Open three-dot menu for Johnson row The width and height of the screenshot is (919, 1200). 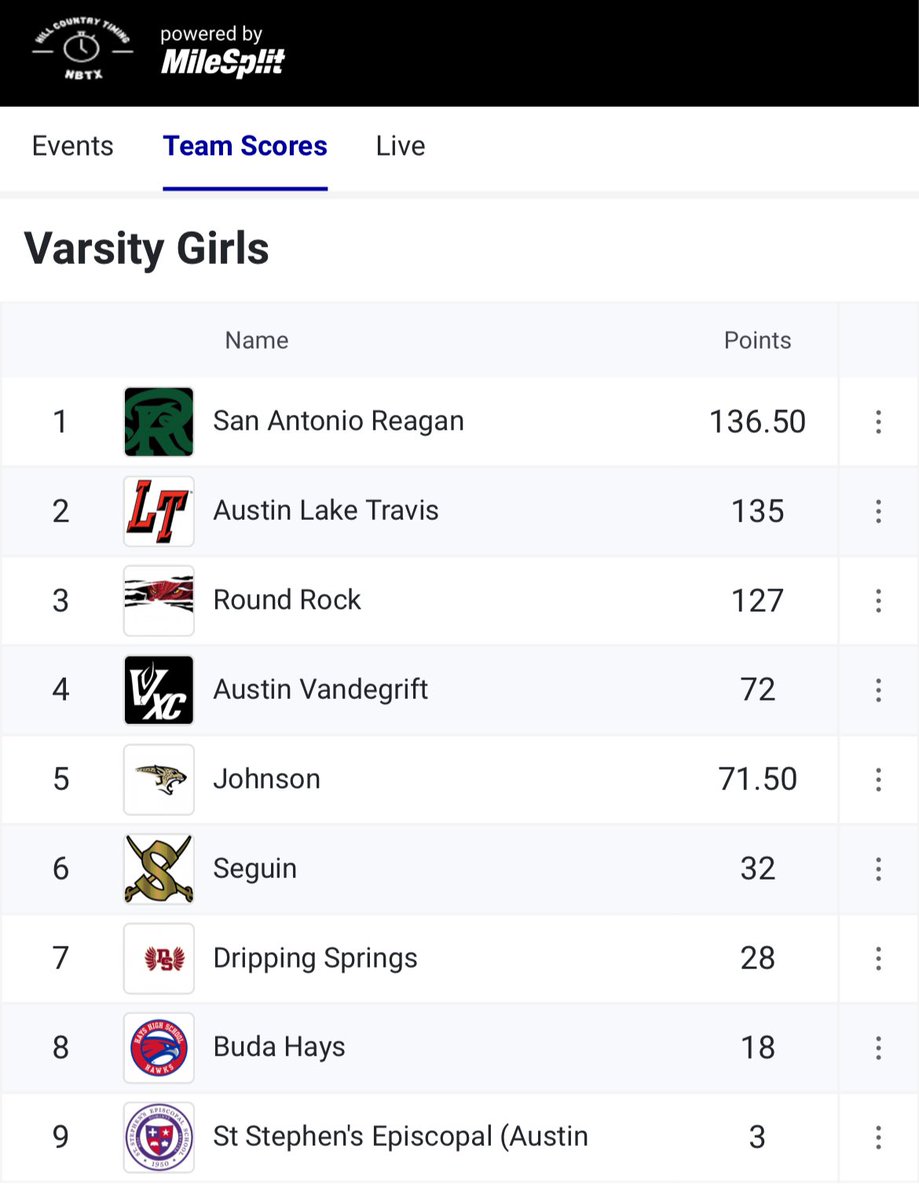tap(878, 779)
